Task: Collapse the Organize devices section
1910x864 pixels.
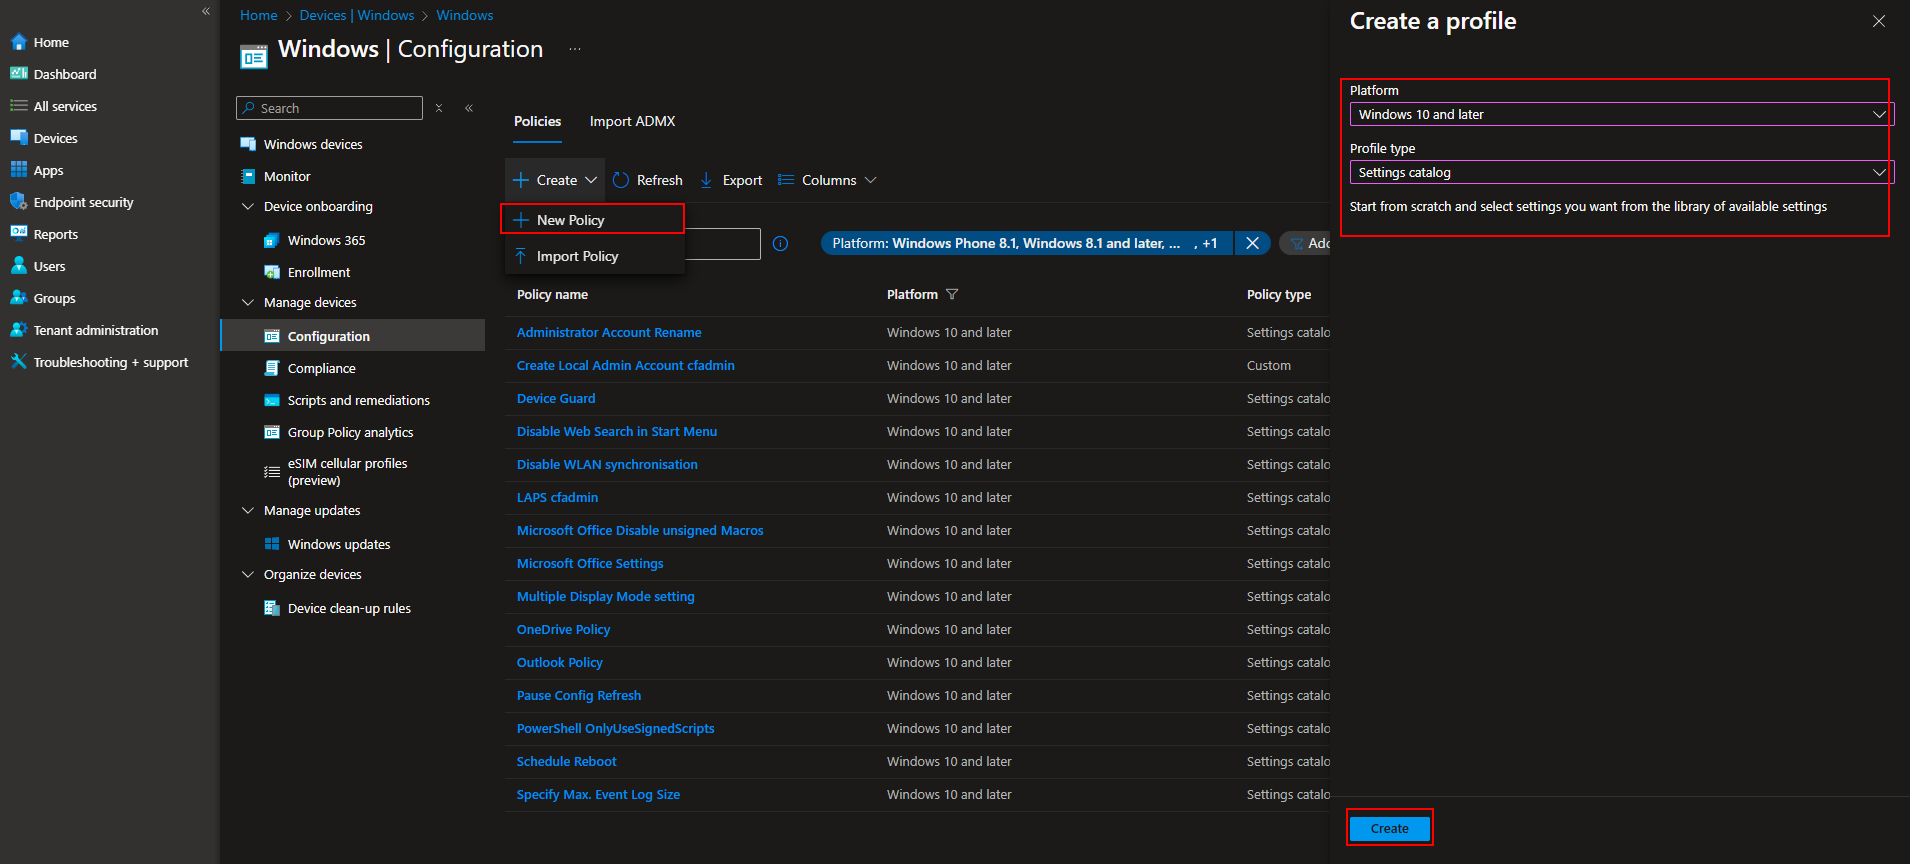Action: tap(248, 574)
